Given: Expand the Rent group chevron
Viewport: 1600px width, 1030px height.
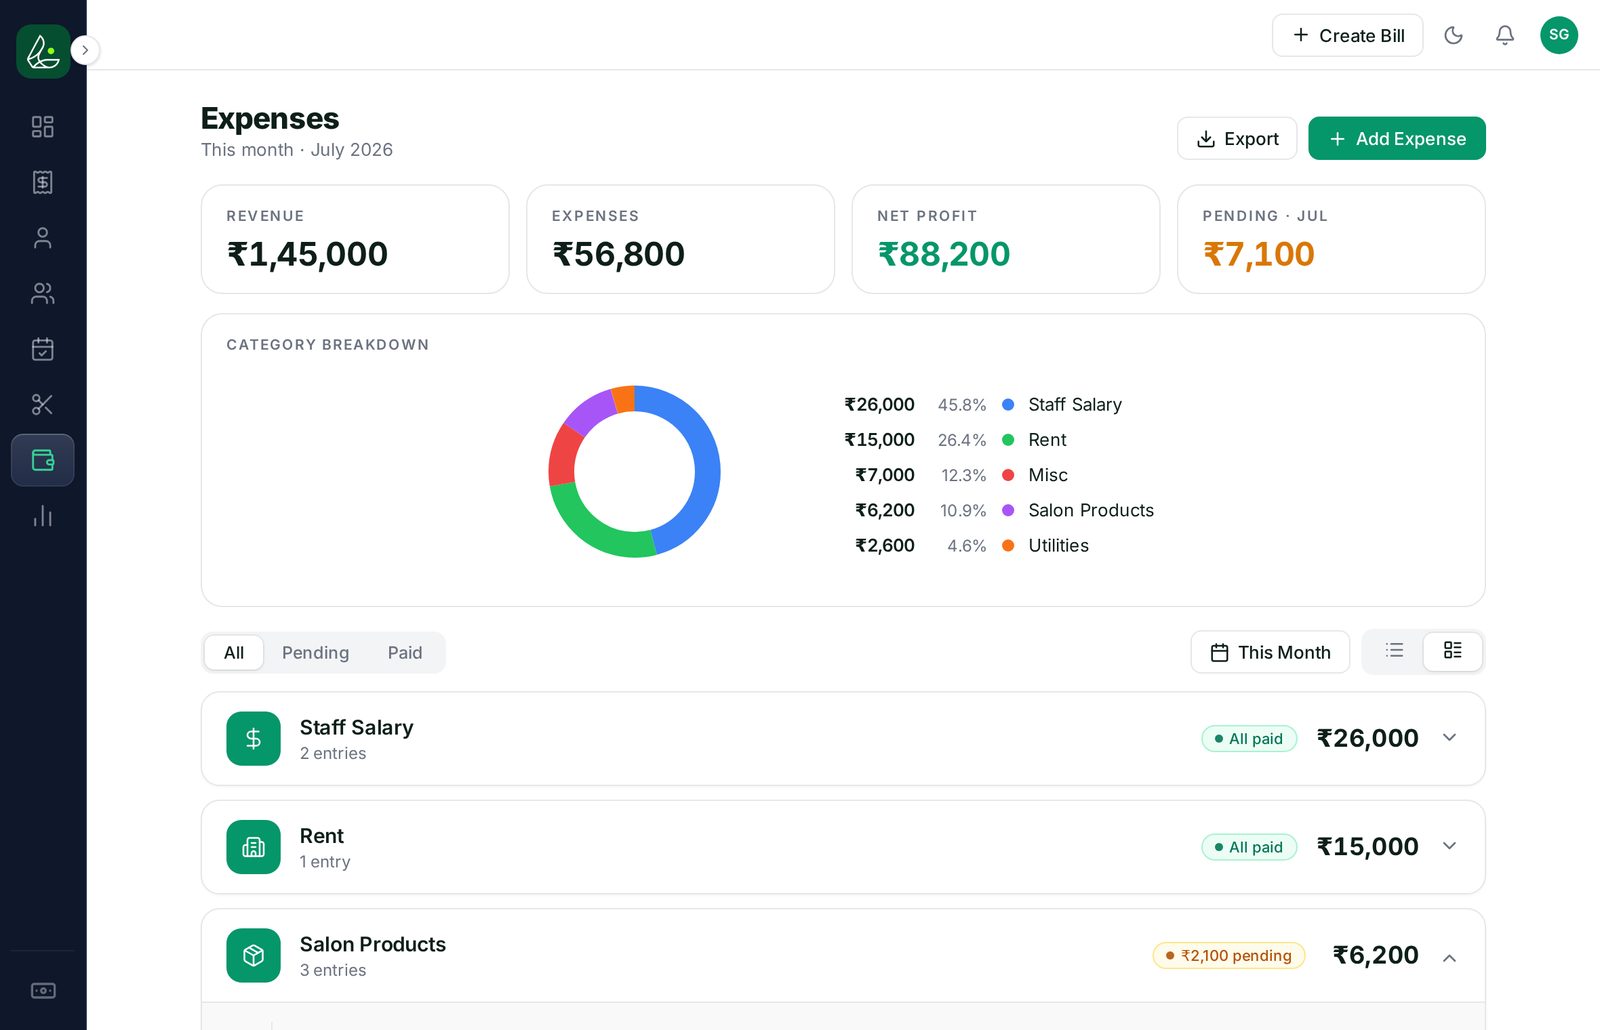Looking at the screenshot, I should point(1449,846).
